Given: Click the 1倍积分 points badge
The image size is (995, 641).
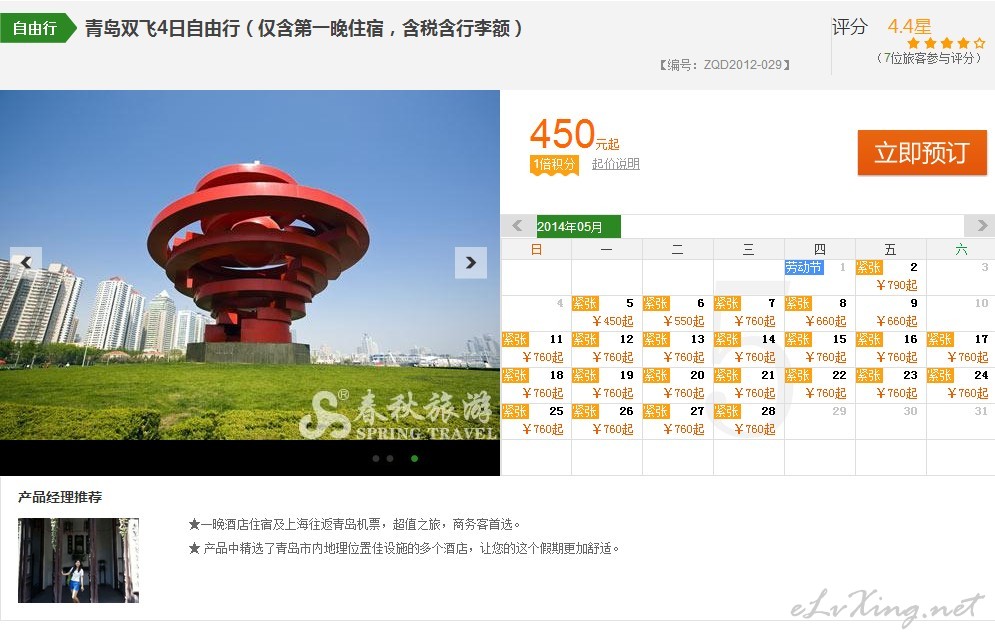Looking at the screenshot, I should [x=554, y=165].
